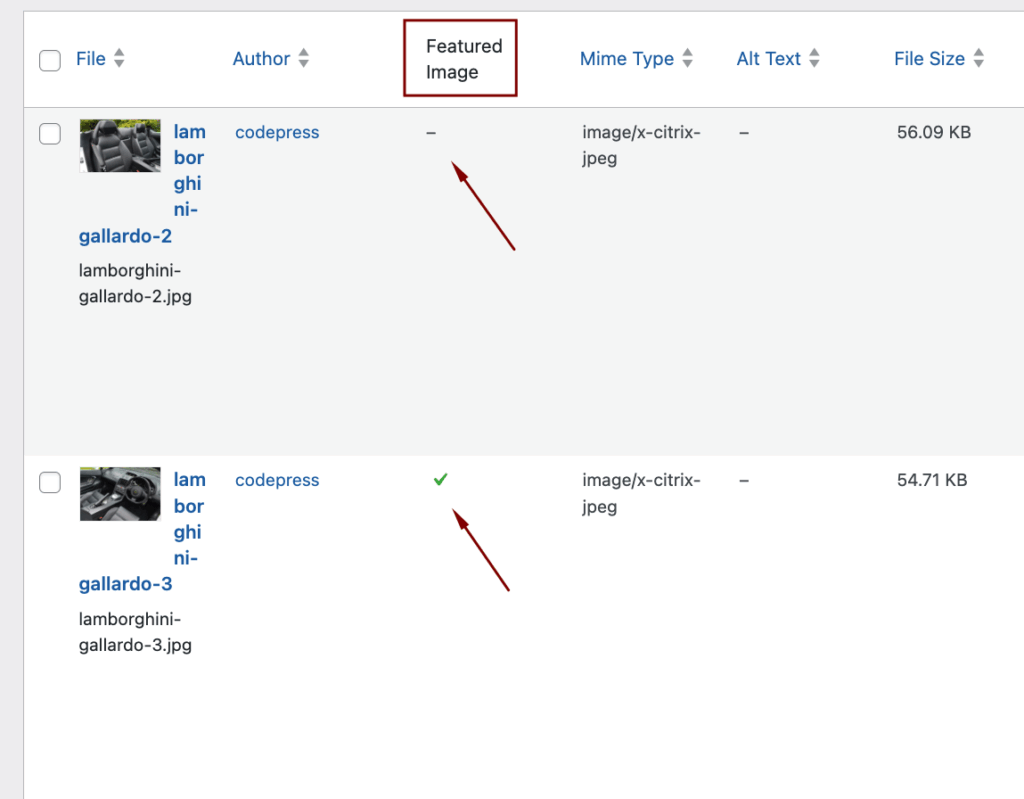Click the sort arrows next to Mime Type
Screen dimensions: 1024x799
click(x=687, y=58)
